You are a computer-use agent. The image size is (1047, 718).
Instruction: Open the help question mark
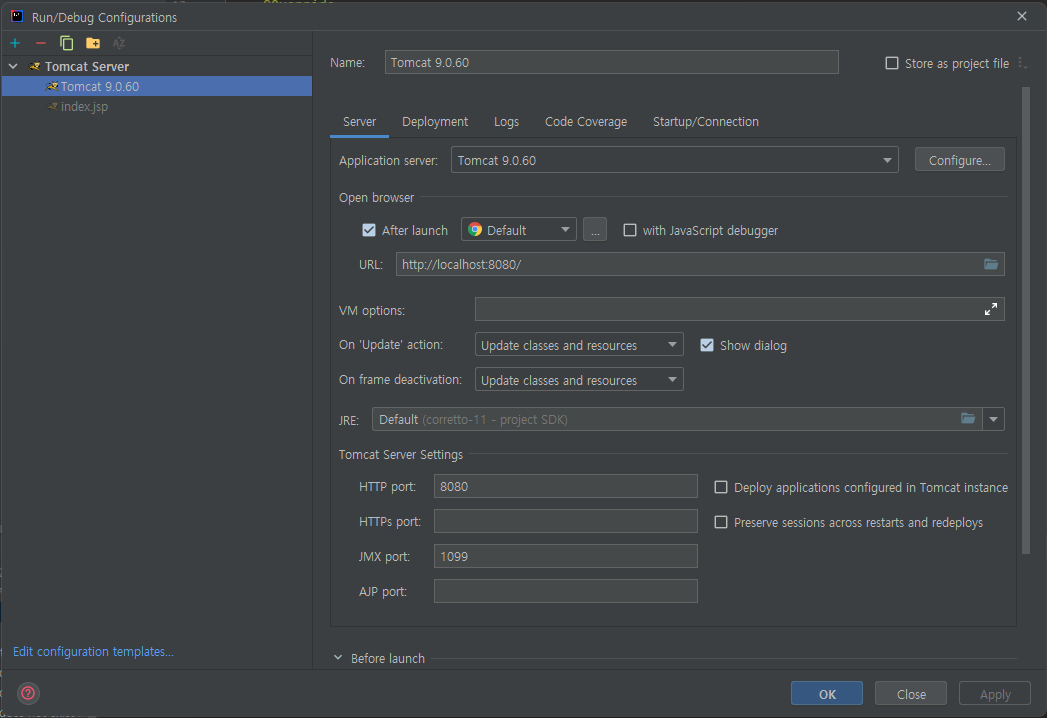28,693
